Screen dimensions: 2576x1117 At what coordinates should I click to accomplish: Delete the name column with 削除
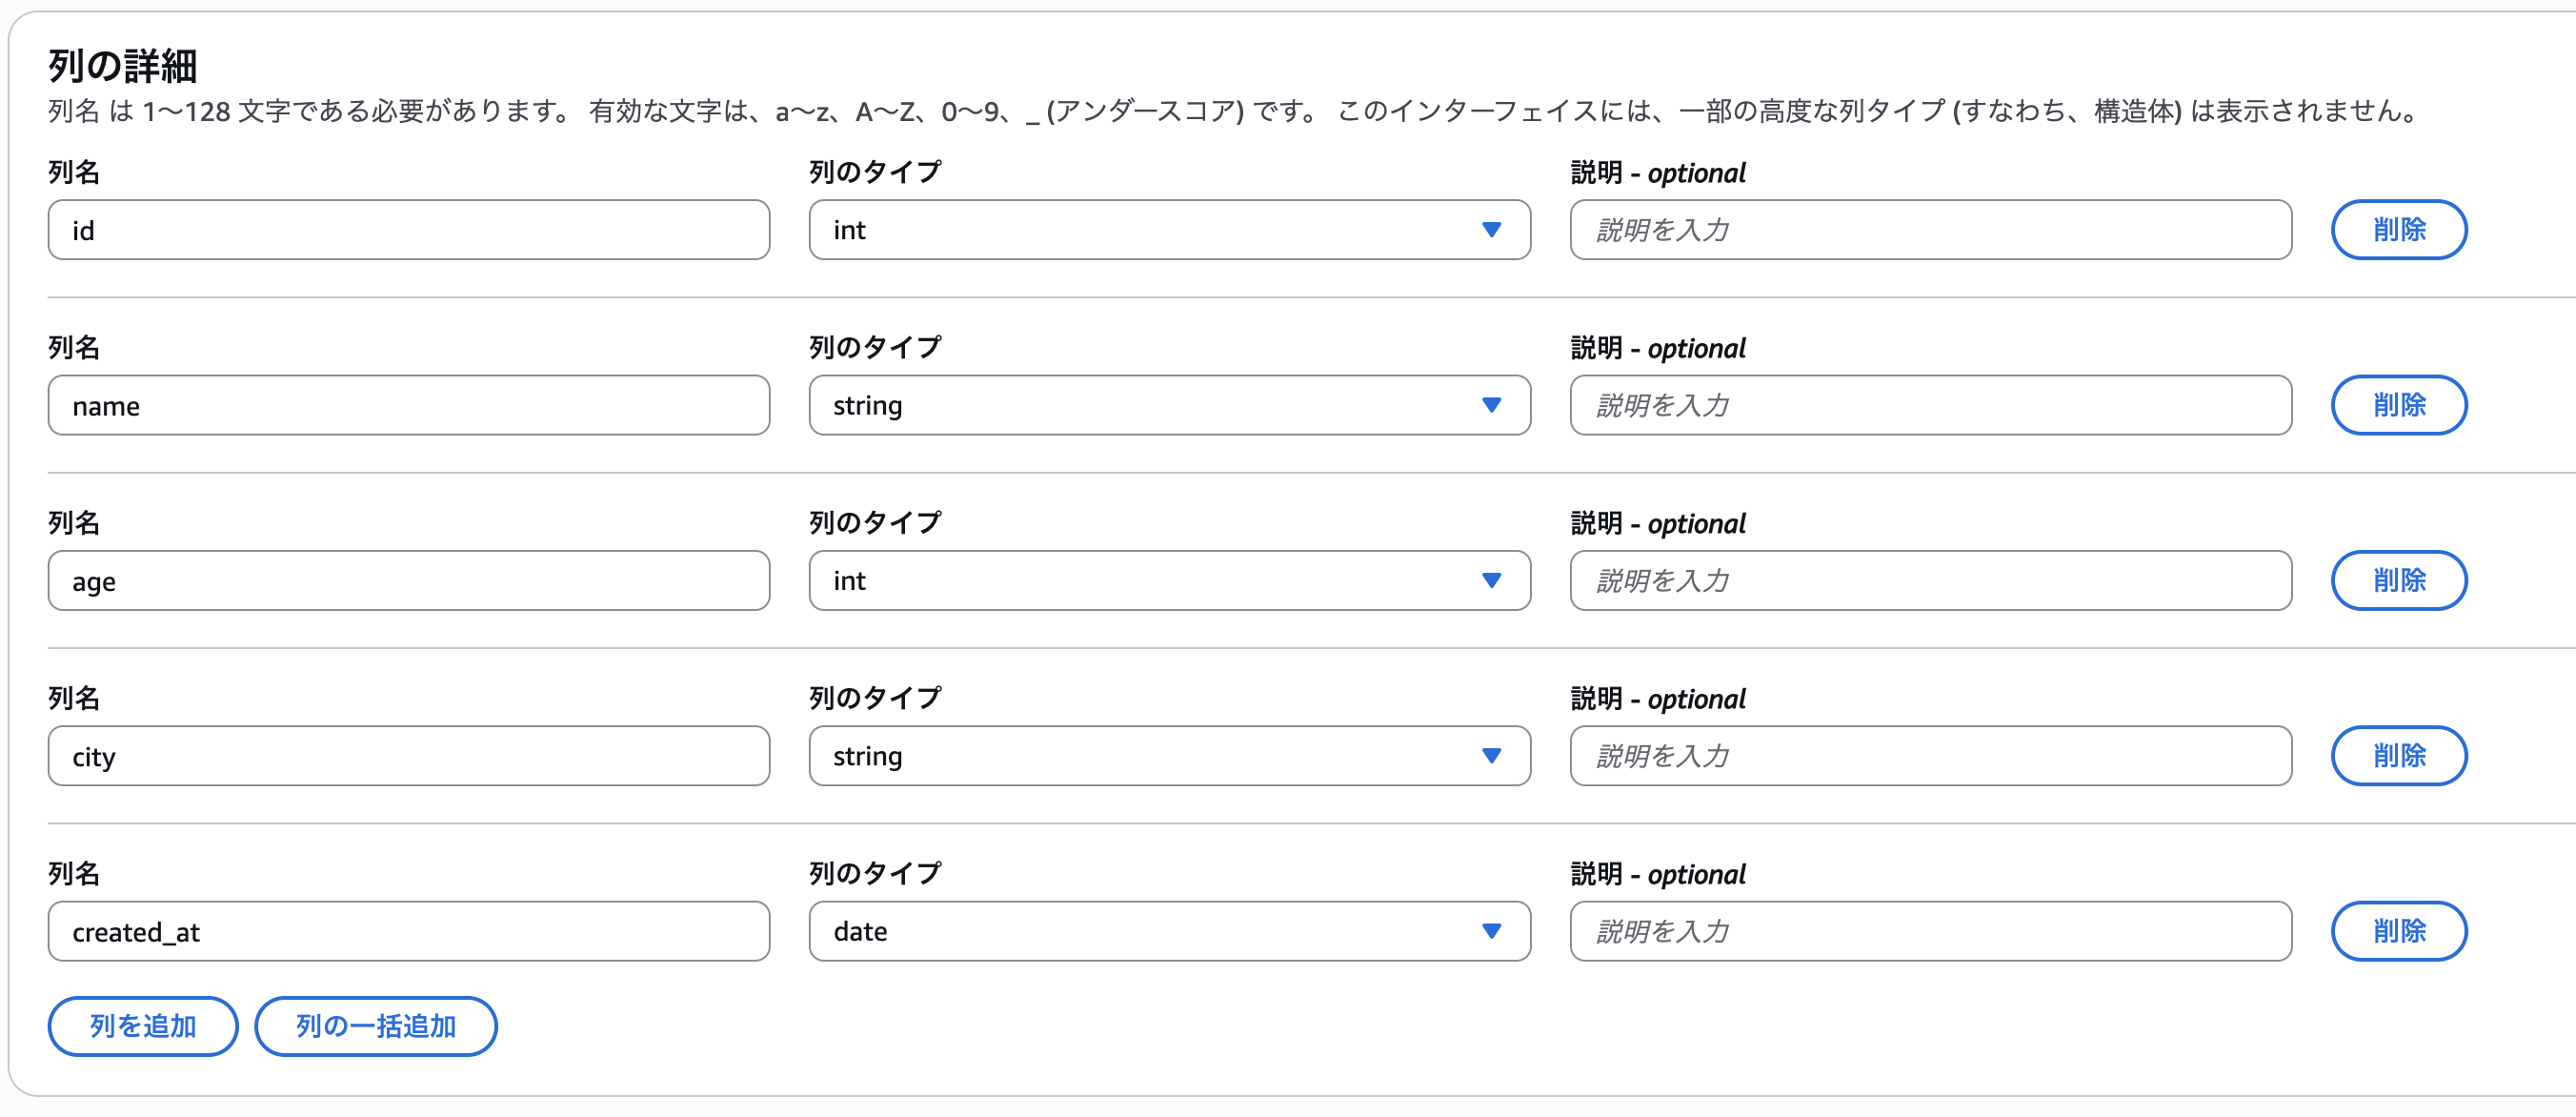2398,405
